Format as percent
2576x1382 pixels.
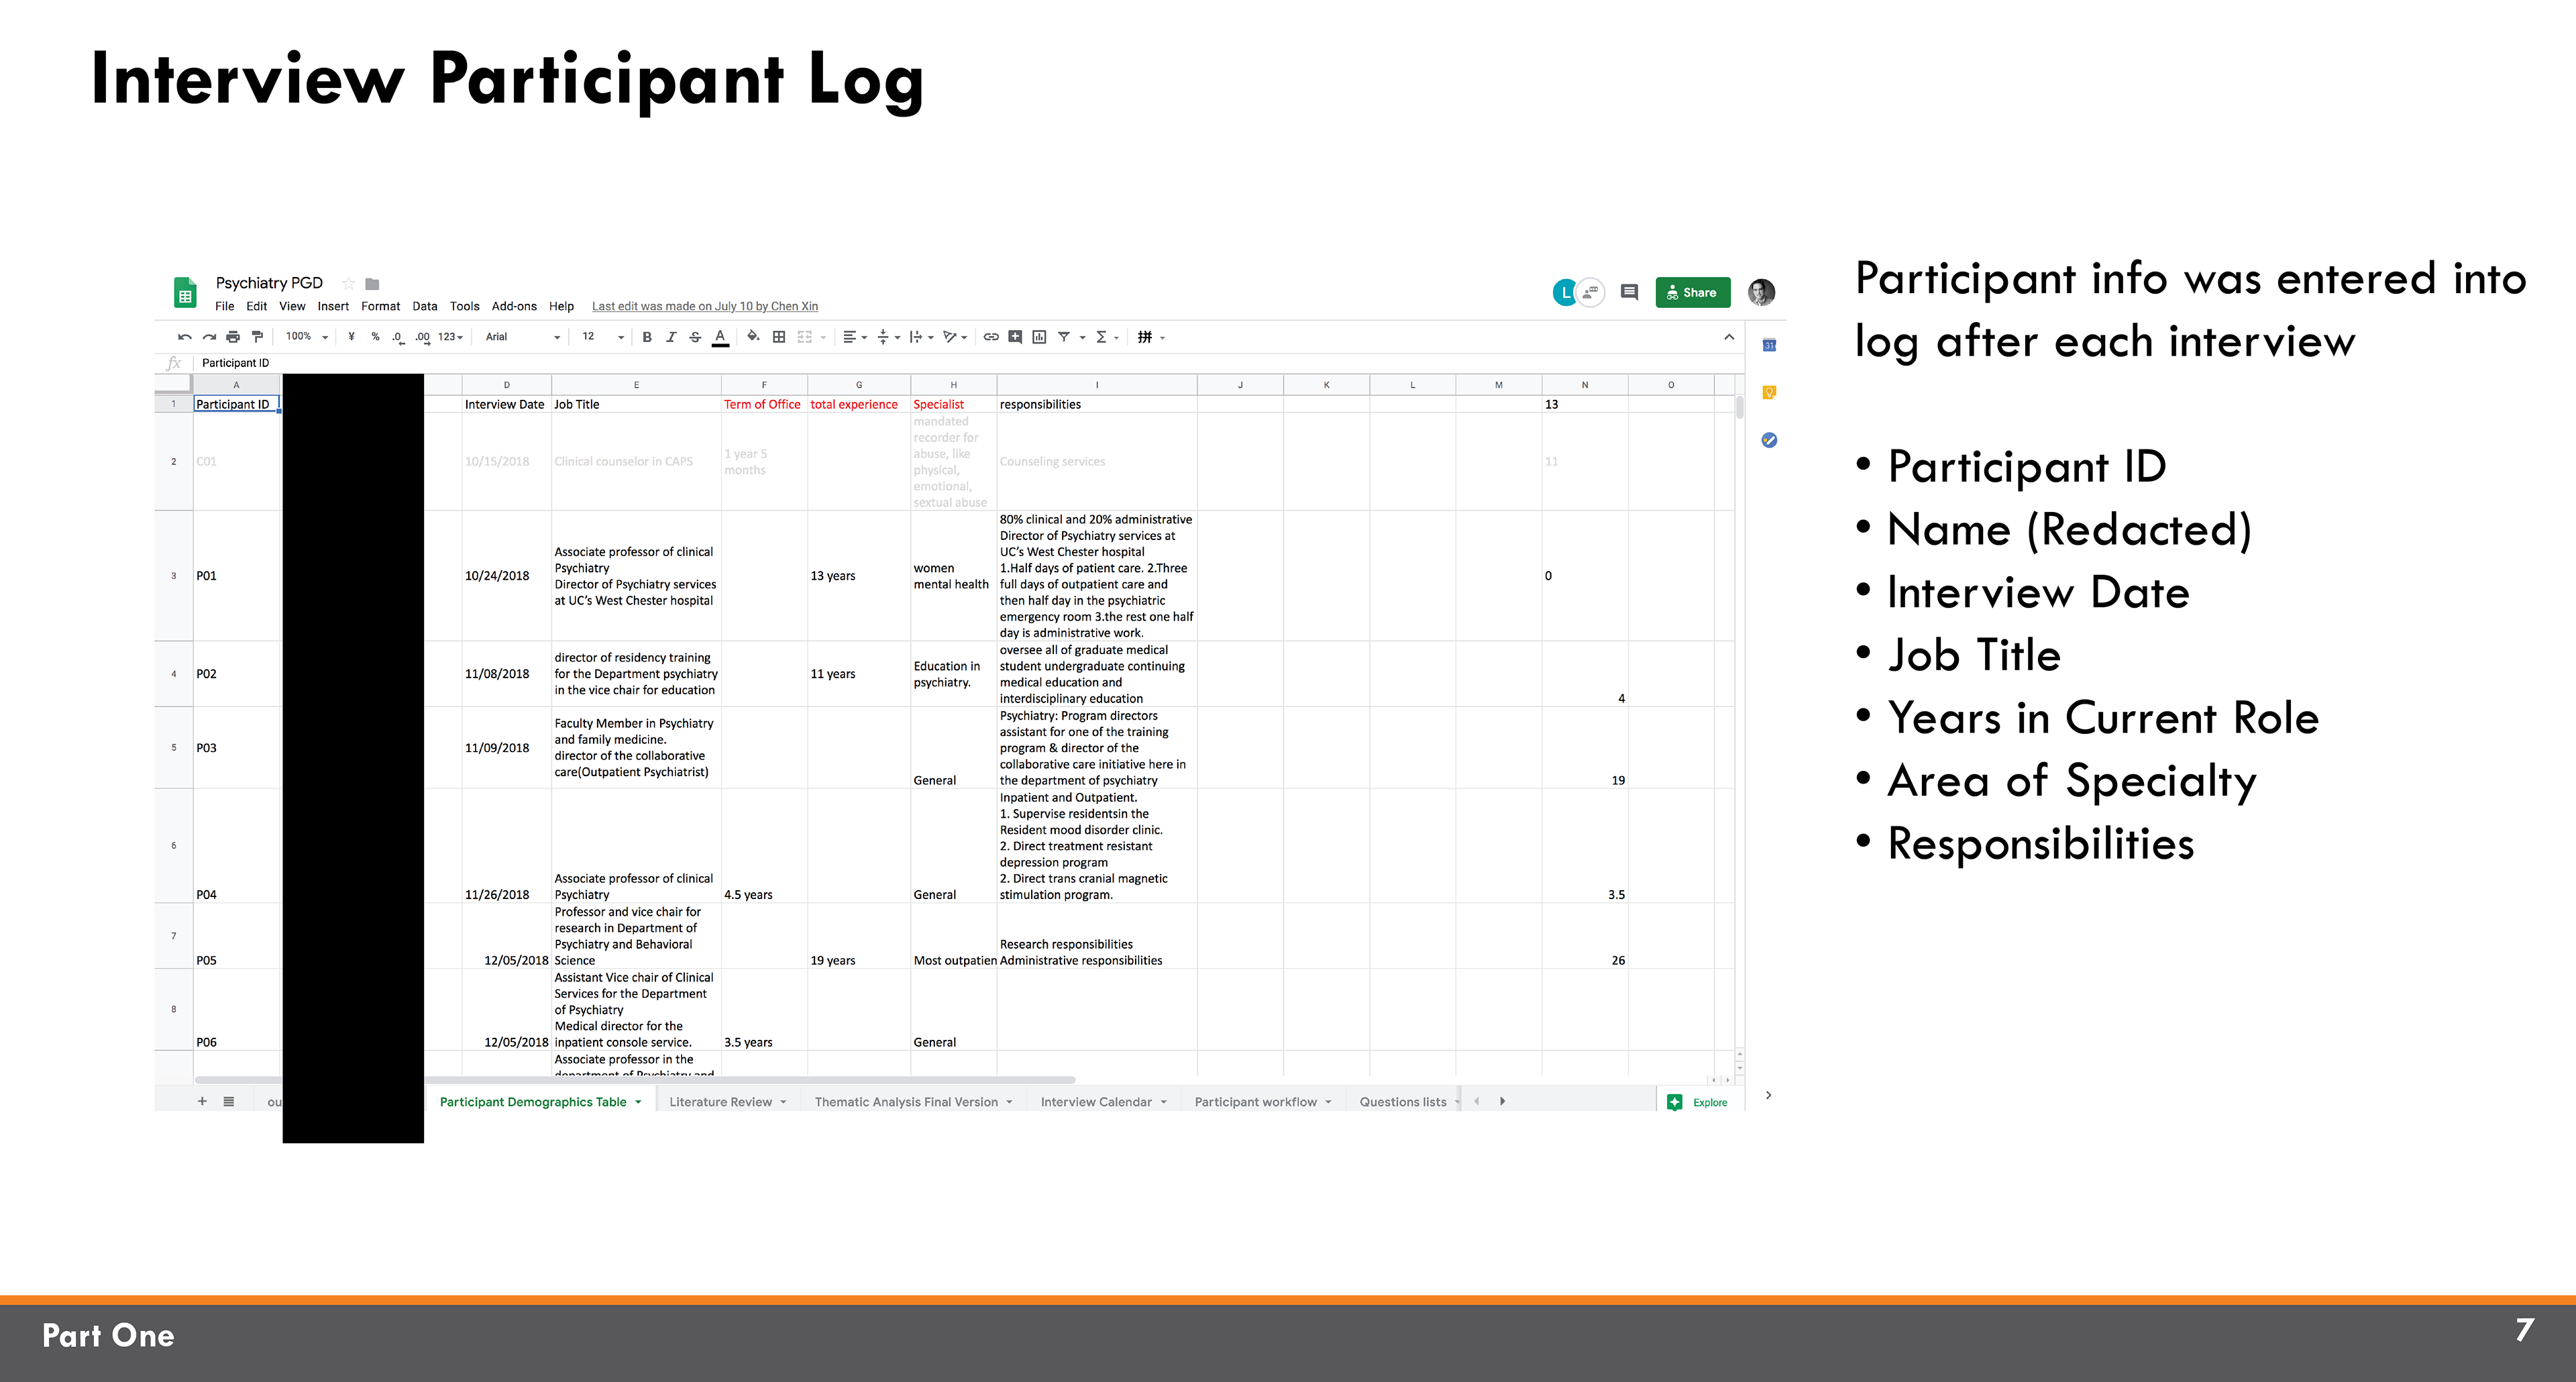tap(375, 337)
